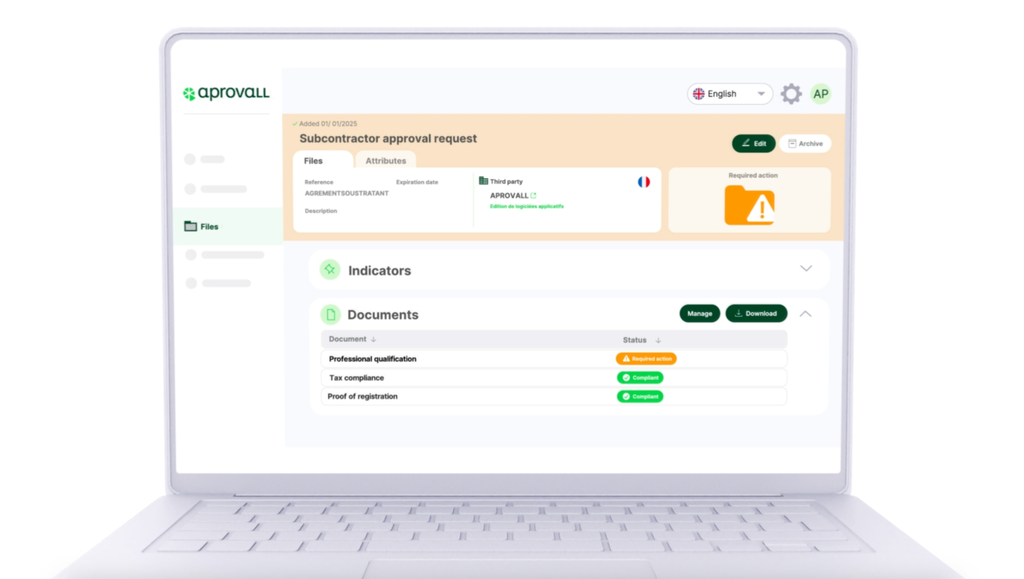Select Files in the sidebar
Image resolution: width=1024 pixels, height=579 pixels.
coord(228,227)
